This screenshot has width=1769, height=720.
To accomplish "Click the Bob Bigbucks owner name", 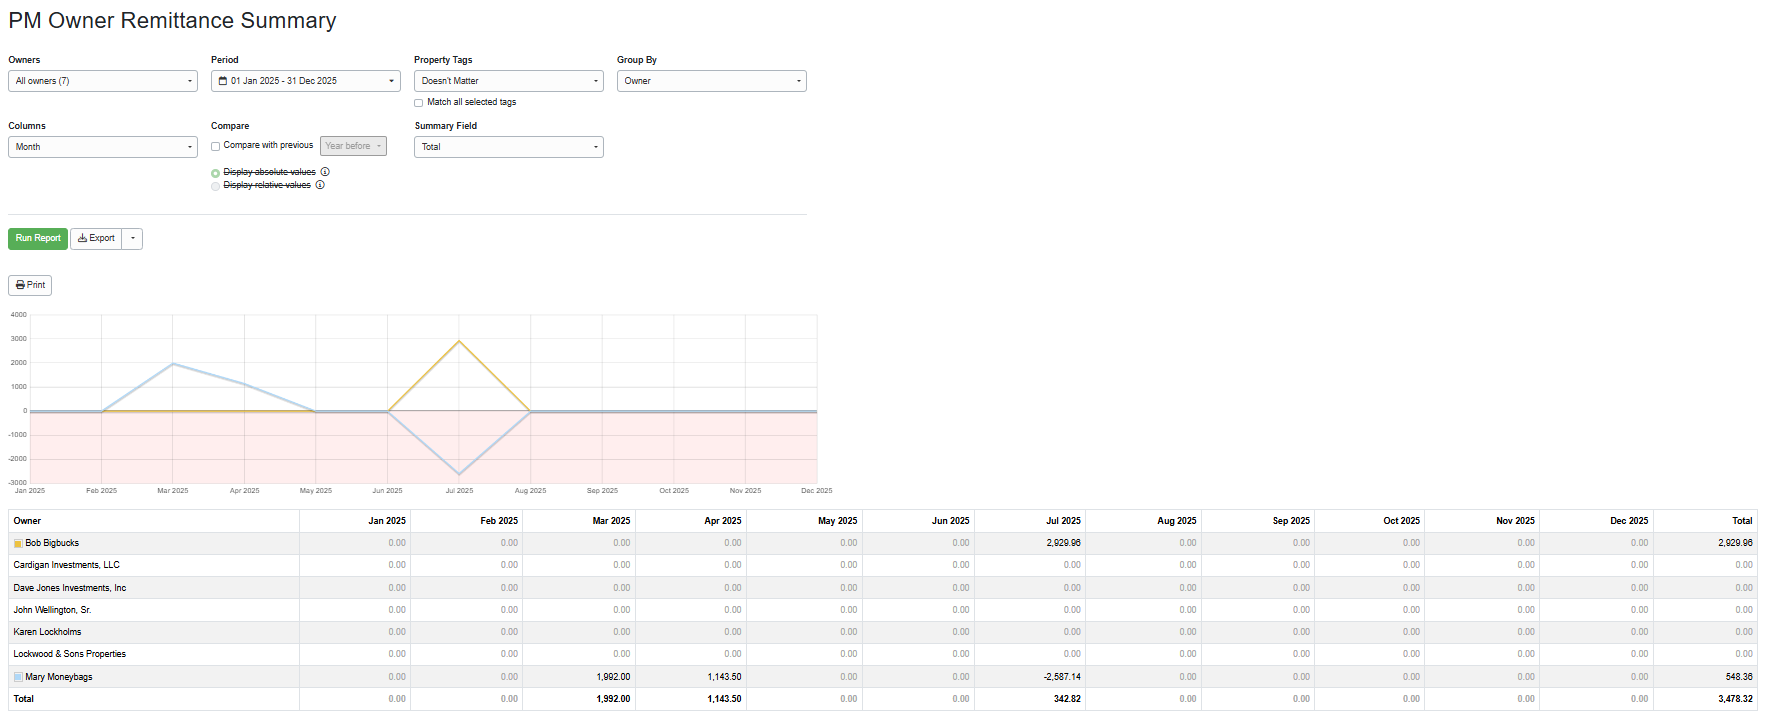I will coord(52,544).
